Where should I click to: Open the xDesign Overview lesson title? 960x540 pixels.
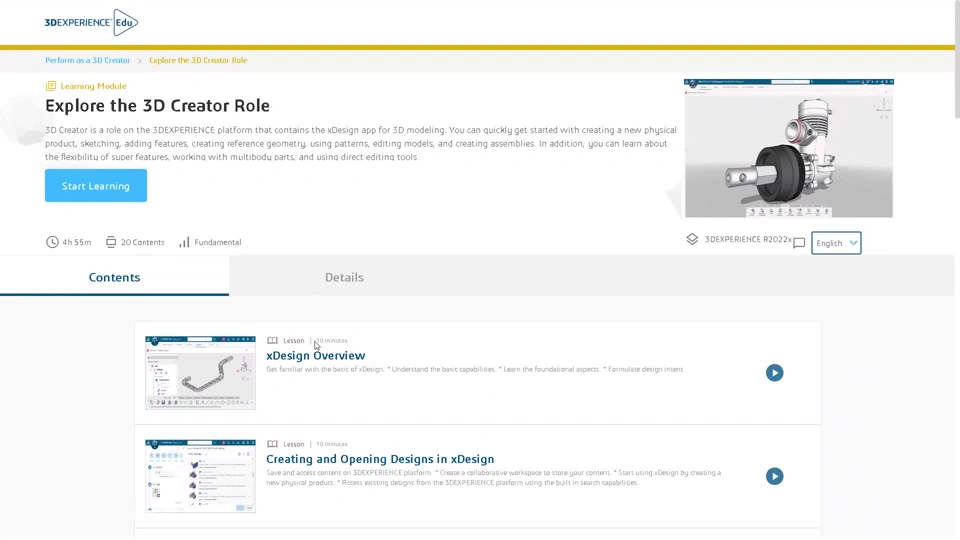click(x=315, y=355)
